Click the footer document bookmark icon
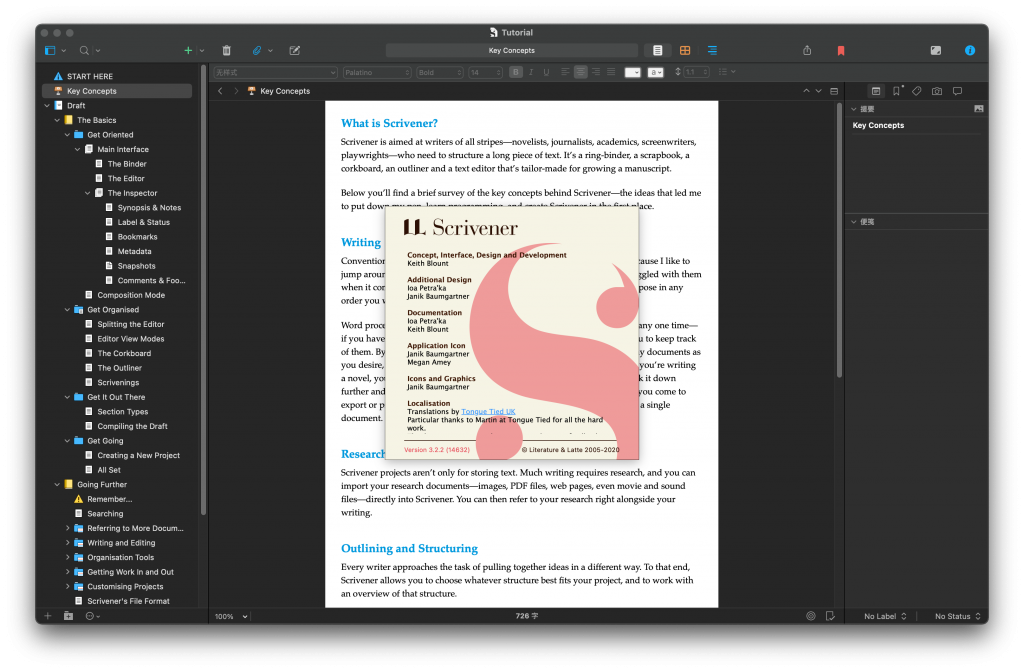Viewport: 1024px width, 671px height. [x=830, y=616]
